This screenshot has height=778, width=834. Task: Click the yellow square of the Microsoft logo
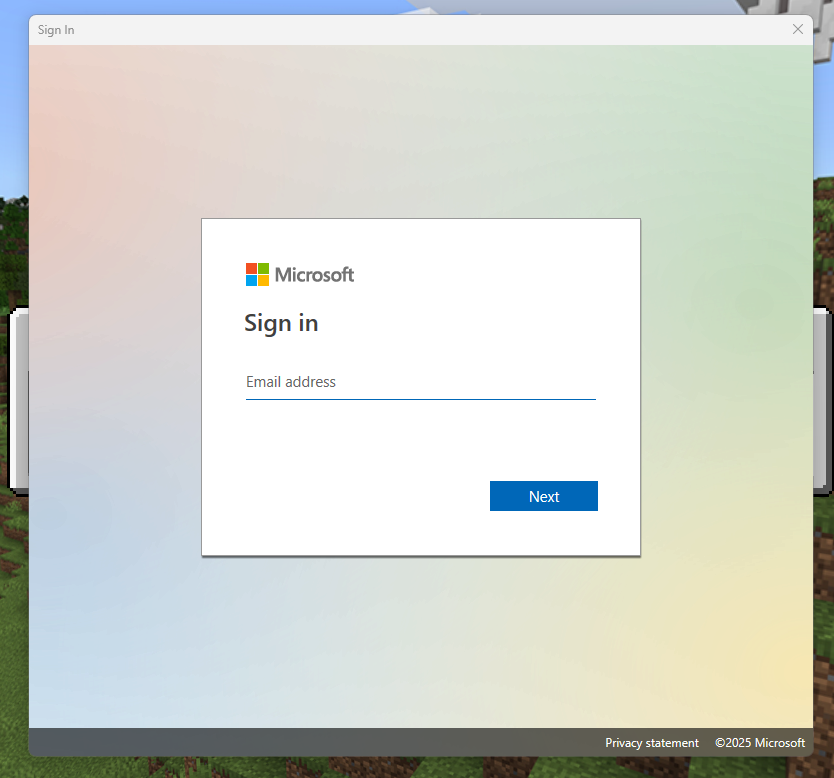(x=263, y=281)
